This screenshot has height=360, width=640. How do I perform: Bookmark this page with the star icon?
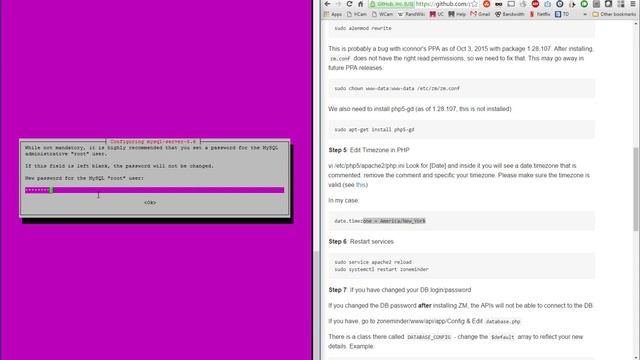[x=474, y=4]
